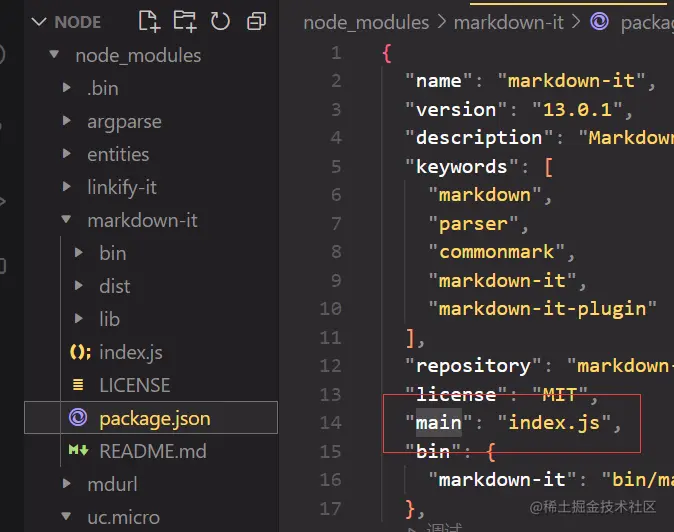Image resolution: width=674 pixels, height=532 pixels.
Task: Click the "parser" keyword on line 7
Action: pos(473,224)
